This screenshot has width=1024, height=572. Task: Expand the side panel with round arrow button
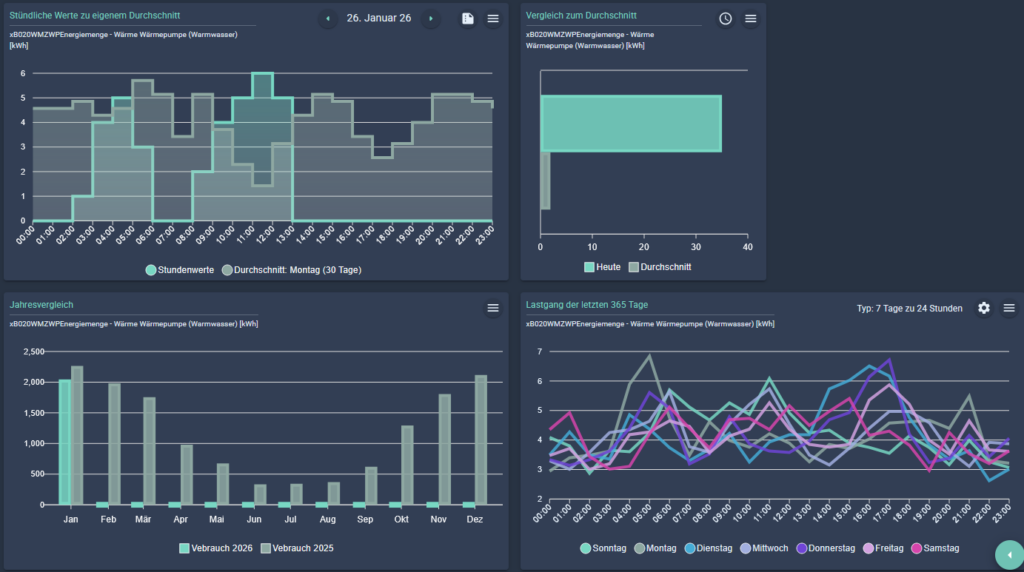[x=1009, y=554]
